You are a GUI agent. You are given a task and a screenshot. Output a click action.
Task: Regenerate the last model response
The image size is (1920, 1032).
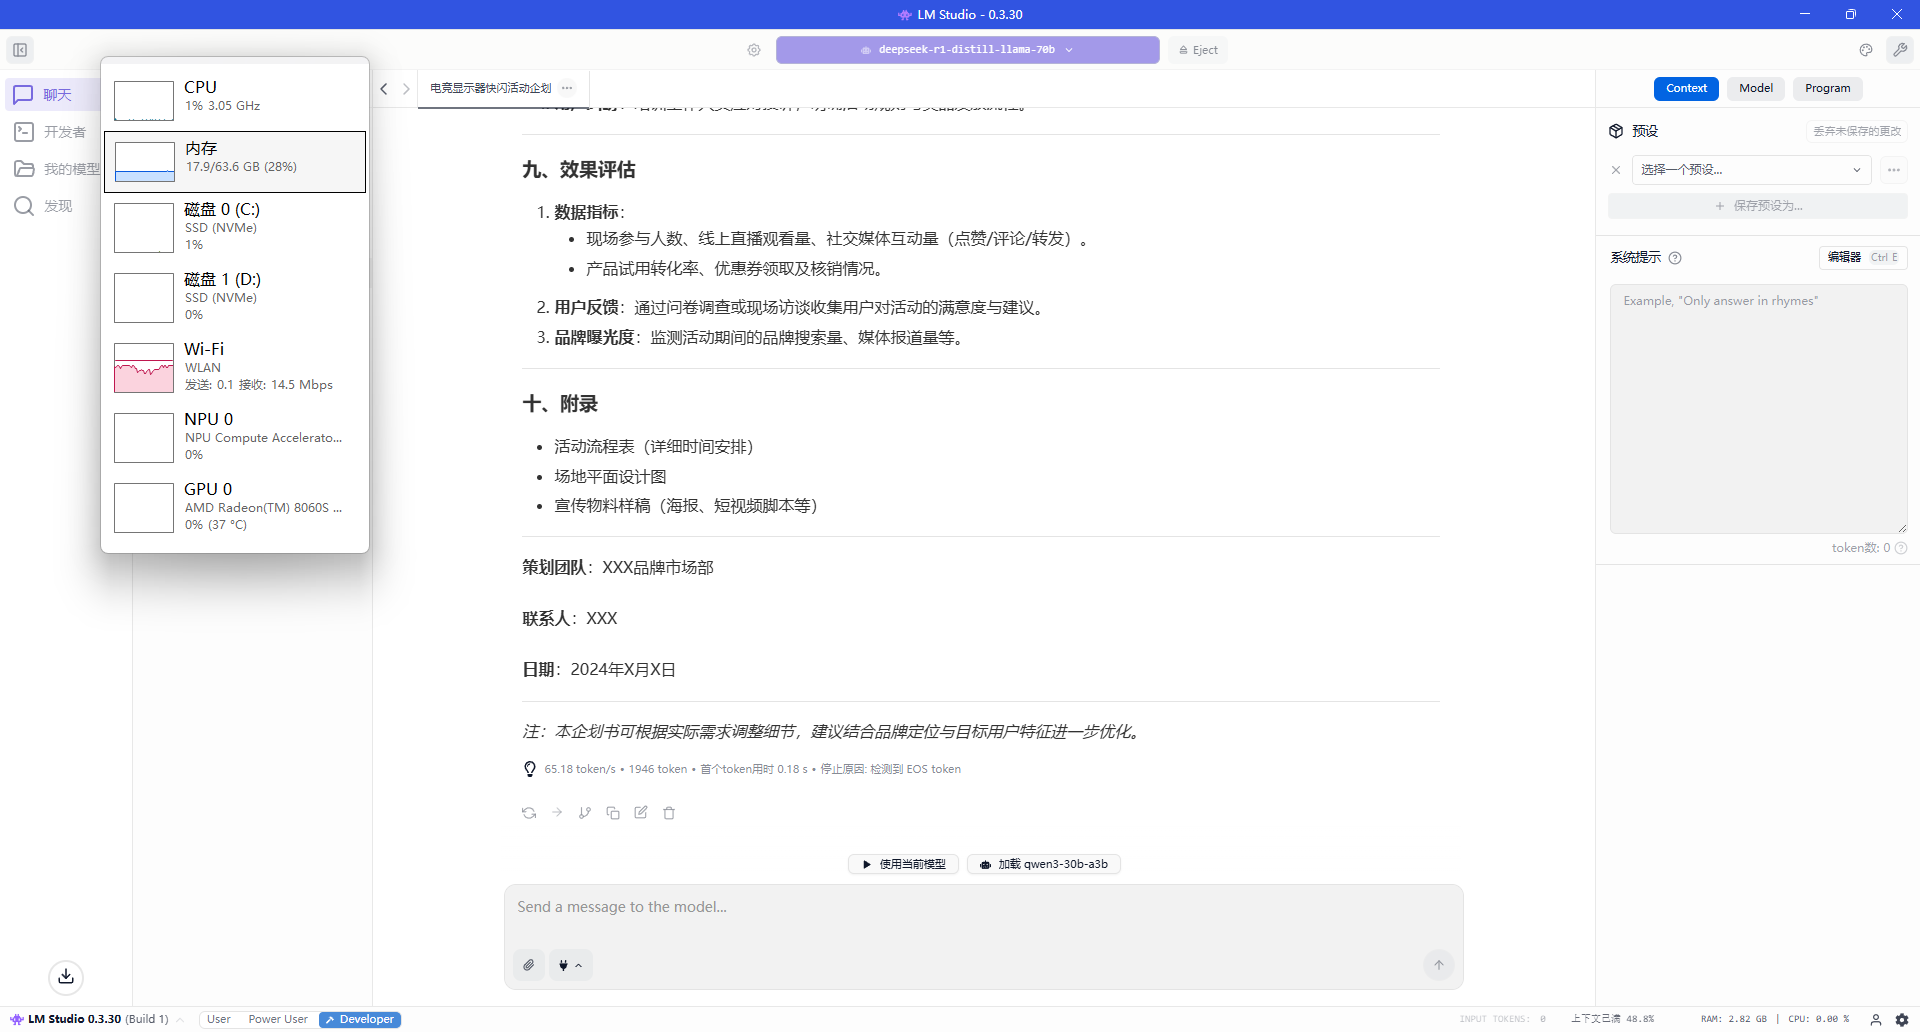529,813
